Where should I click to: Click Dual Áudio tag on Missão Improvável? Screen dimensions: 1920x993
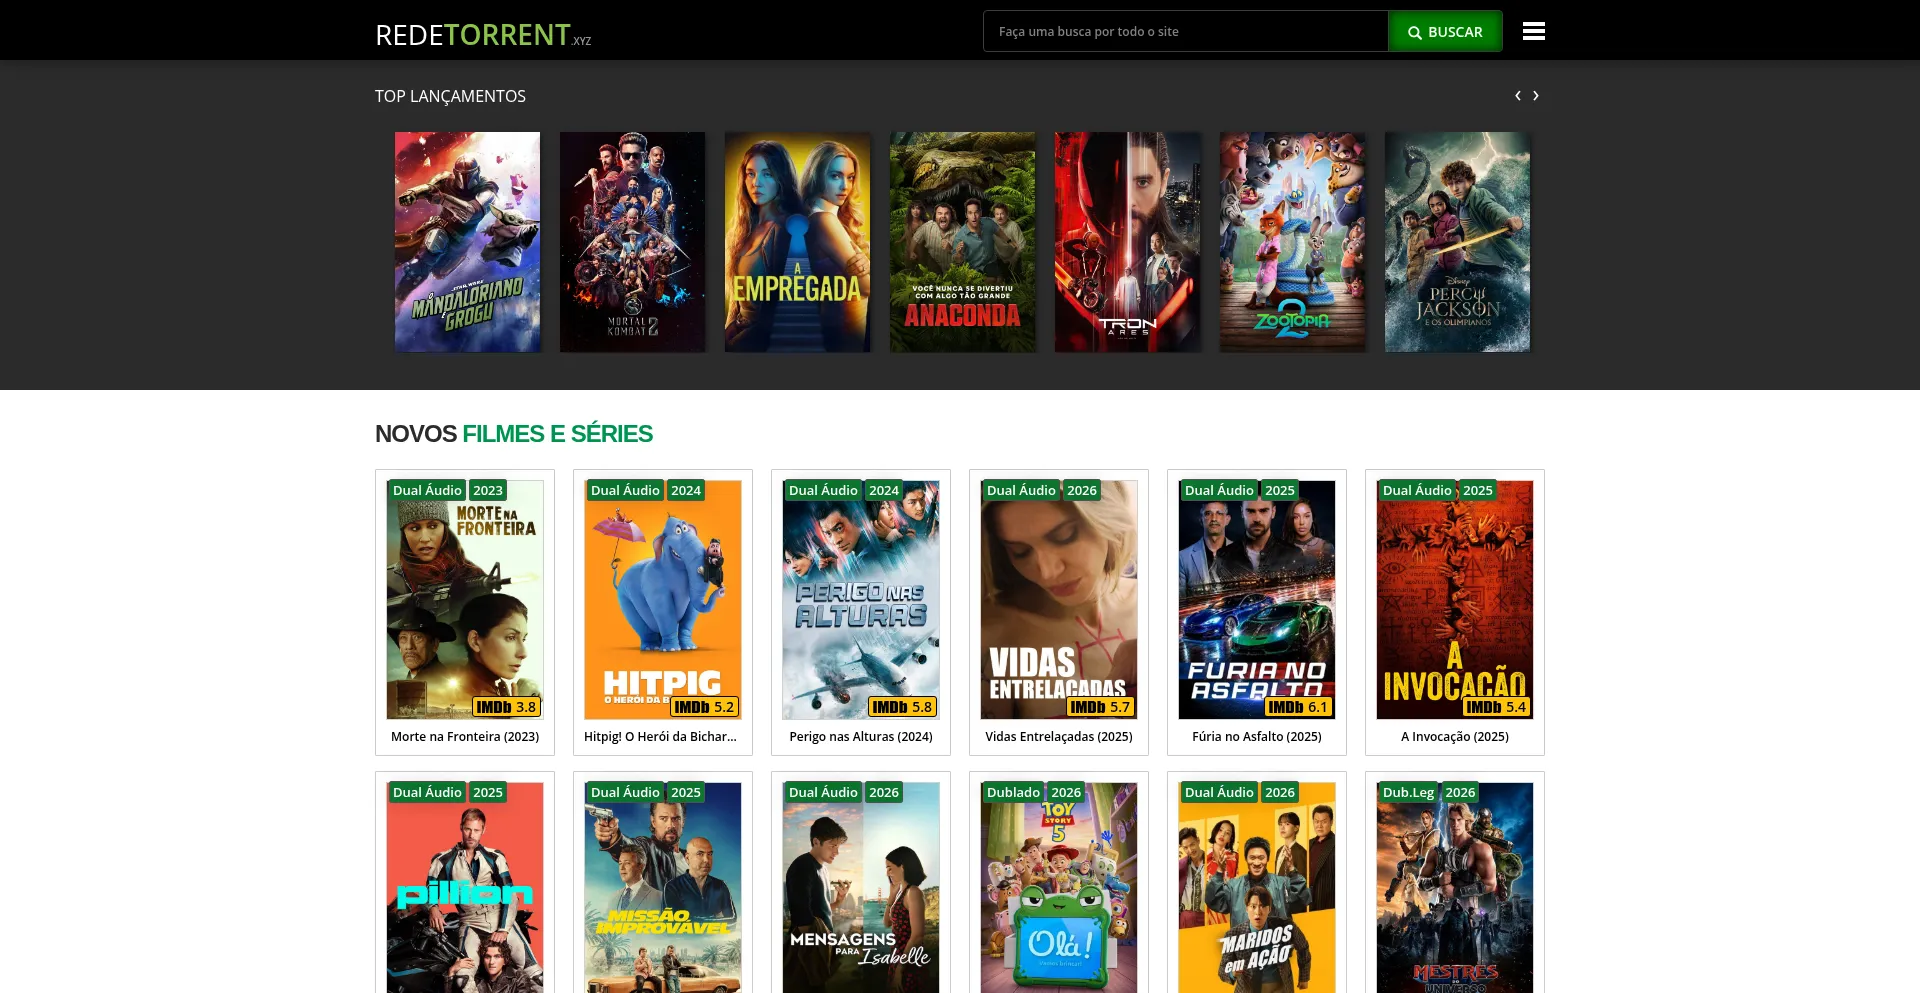pos(625,793)
